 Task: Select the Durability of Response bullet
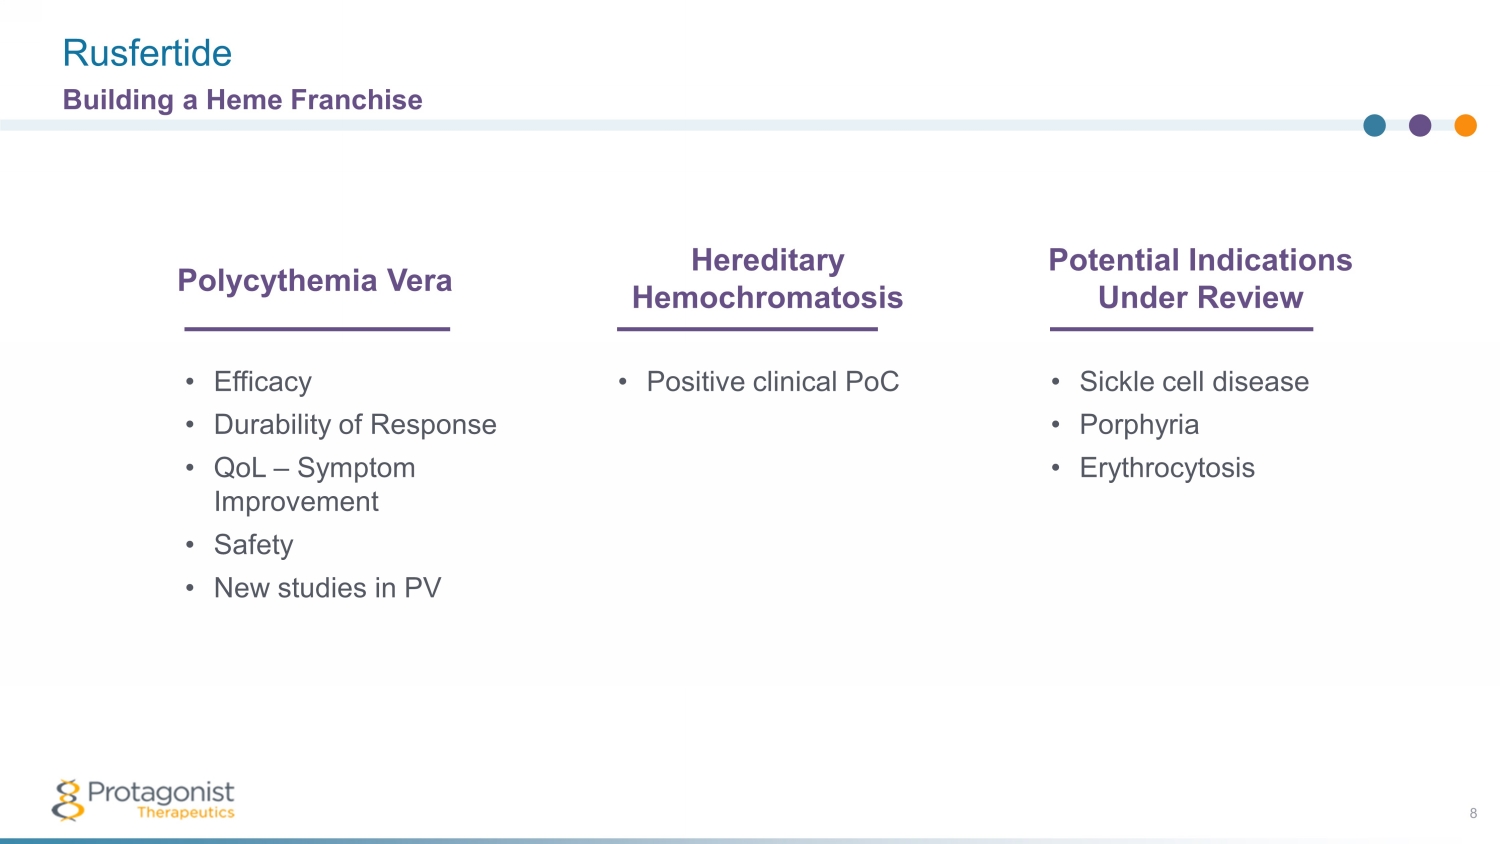point(355,425)
